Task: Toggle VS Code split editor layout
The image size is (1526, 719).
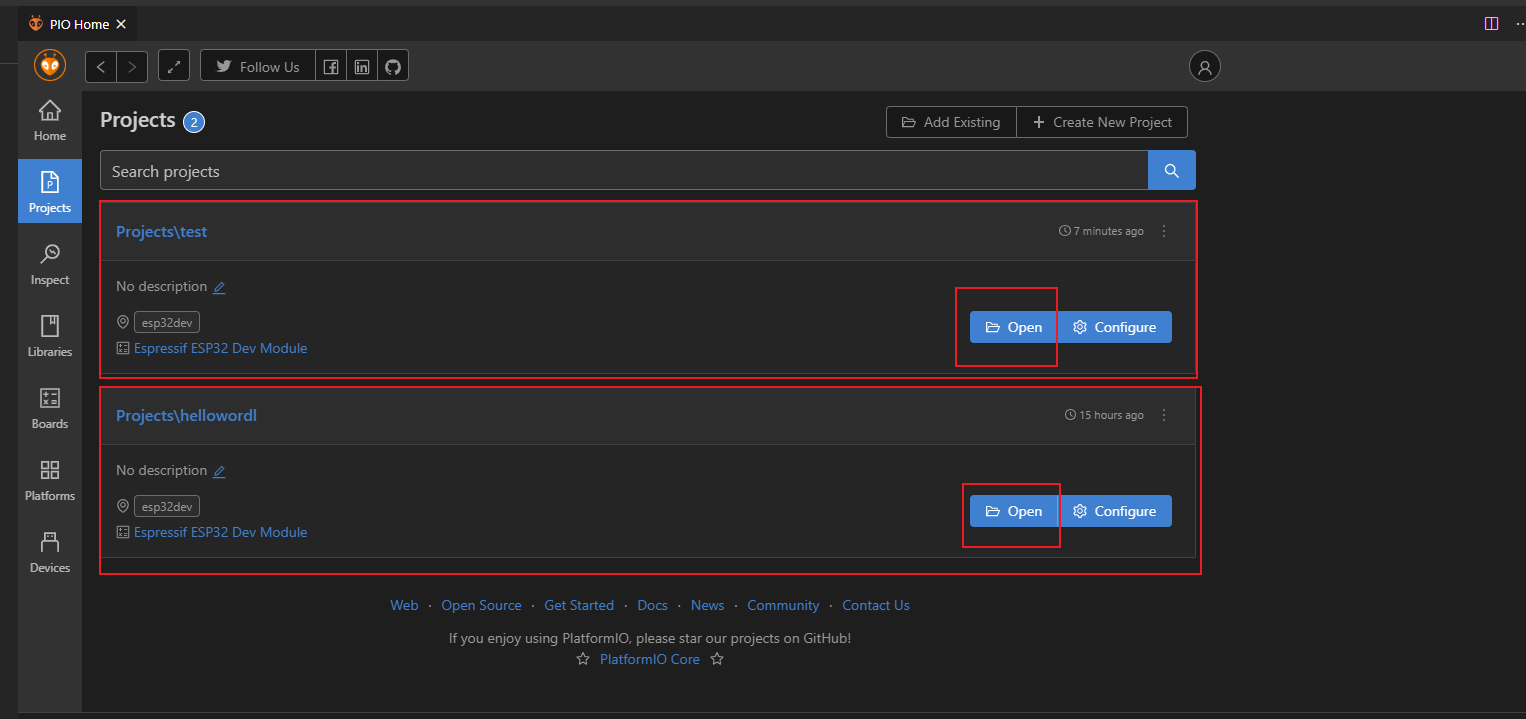Action: point(1491,24)
